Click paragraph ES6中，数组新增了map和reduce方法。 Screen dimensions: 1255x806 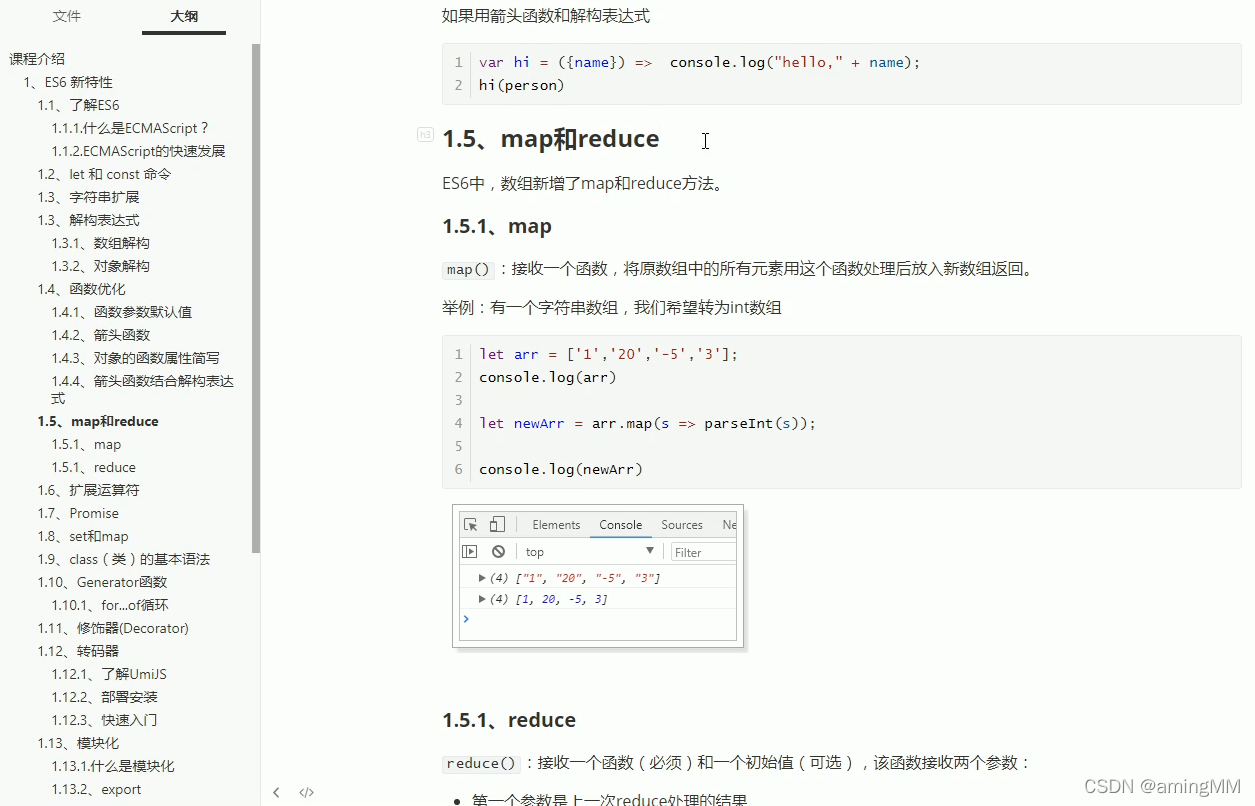pyautogui.click(x=582, y=183)
